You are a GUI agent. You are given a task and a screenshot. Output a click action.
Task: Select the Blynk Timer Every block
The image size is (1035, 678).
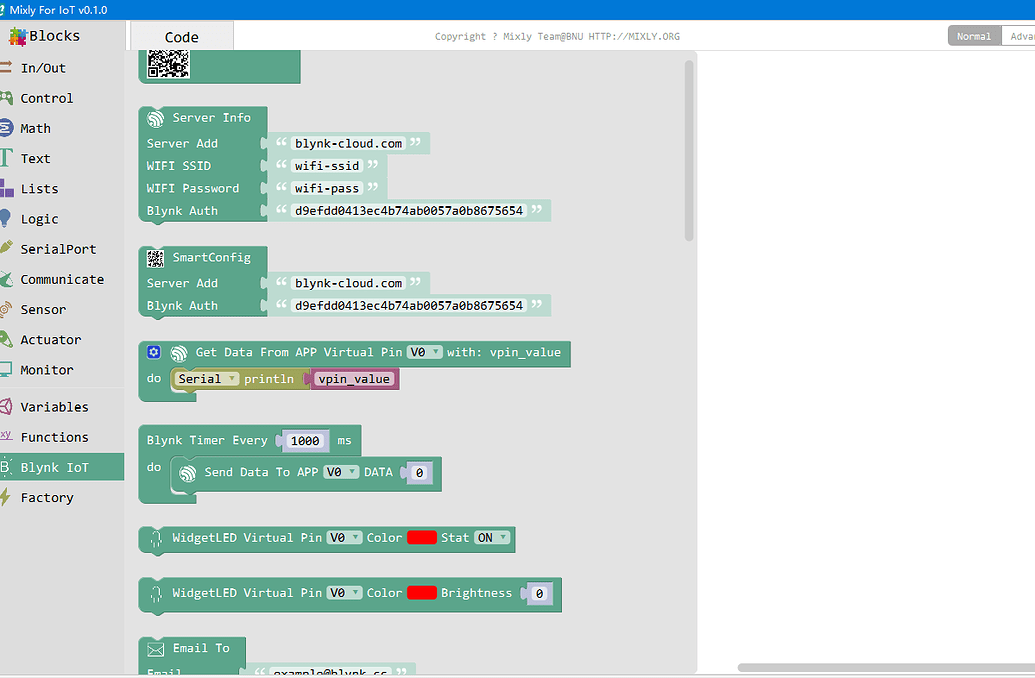[x=207, y=440]
